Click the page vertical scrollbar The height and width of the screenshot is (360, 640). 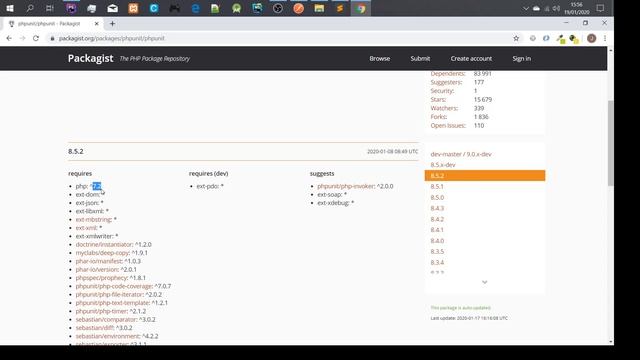tap(611, 143)
